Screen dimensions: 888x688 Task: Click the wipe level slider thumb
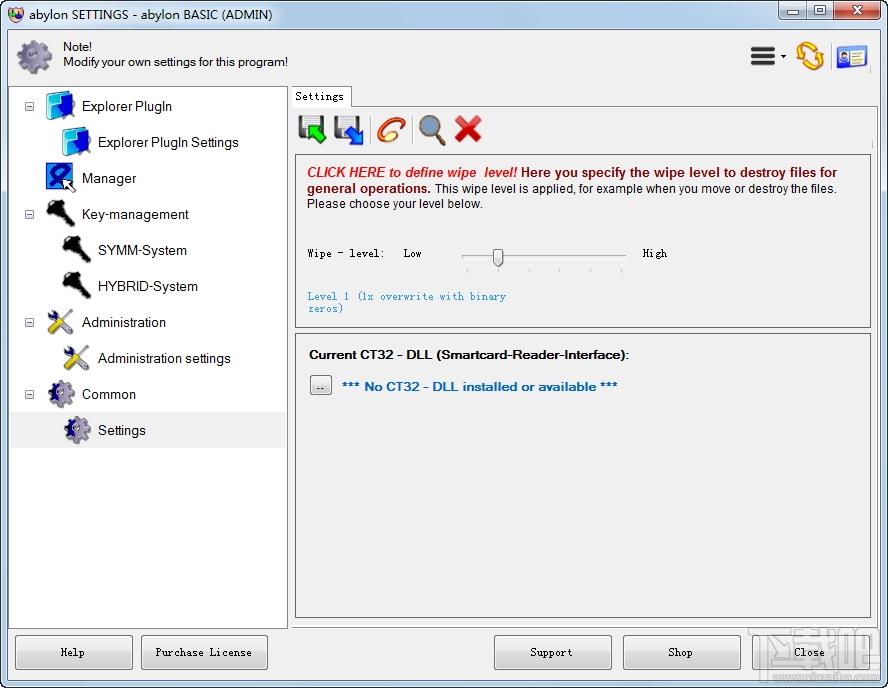click(x=498, y=257)
